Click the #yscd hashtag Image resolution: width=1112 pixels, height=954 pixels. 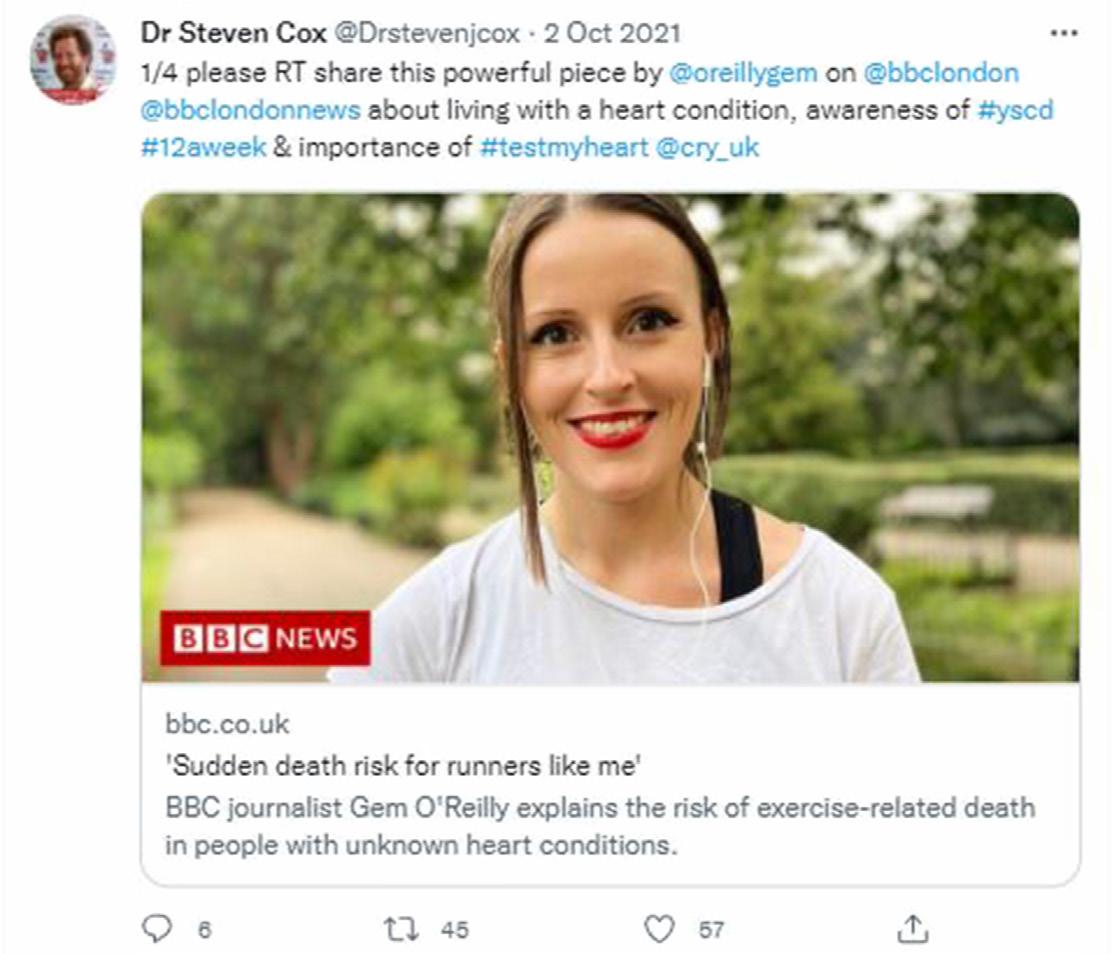click(1015, 110)
